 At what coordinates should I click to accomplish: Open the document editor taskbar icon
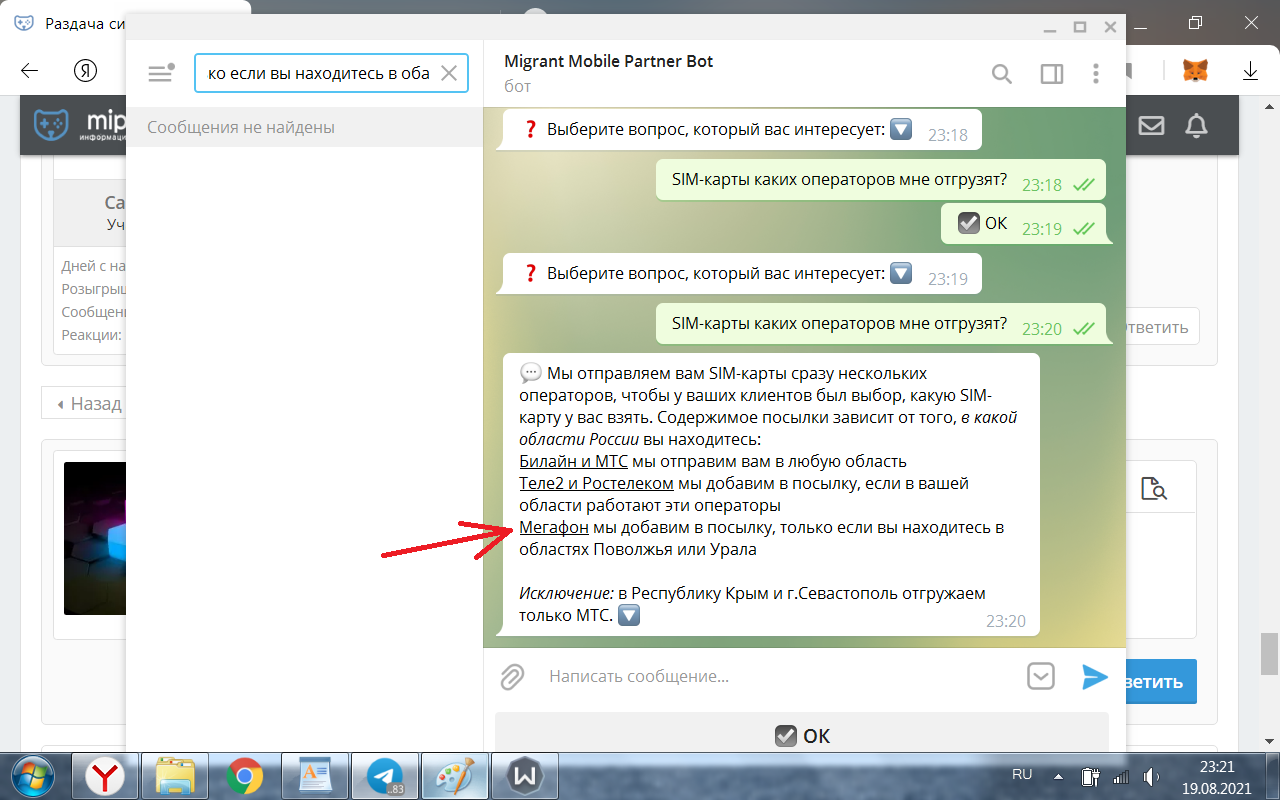[x=315, y=776]
